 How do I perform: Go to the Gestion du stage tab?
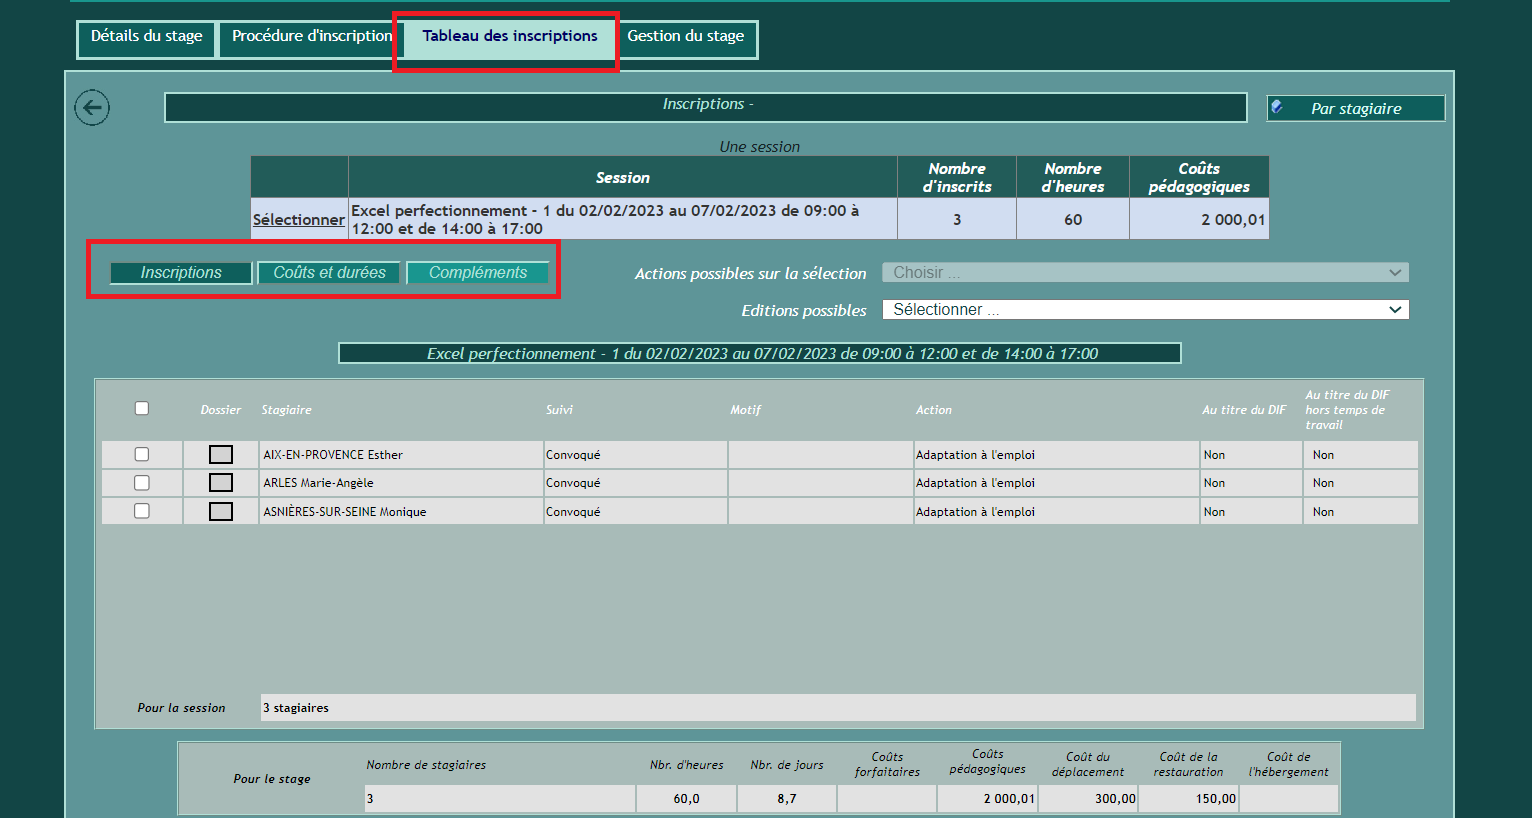pyautogui.click(x=686, y=37)
